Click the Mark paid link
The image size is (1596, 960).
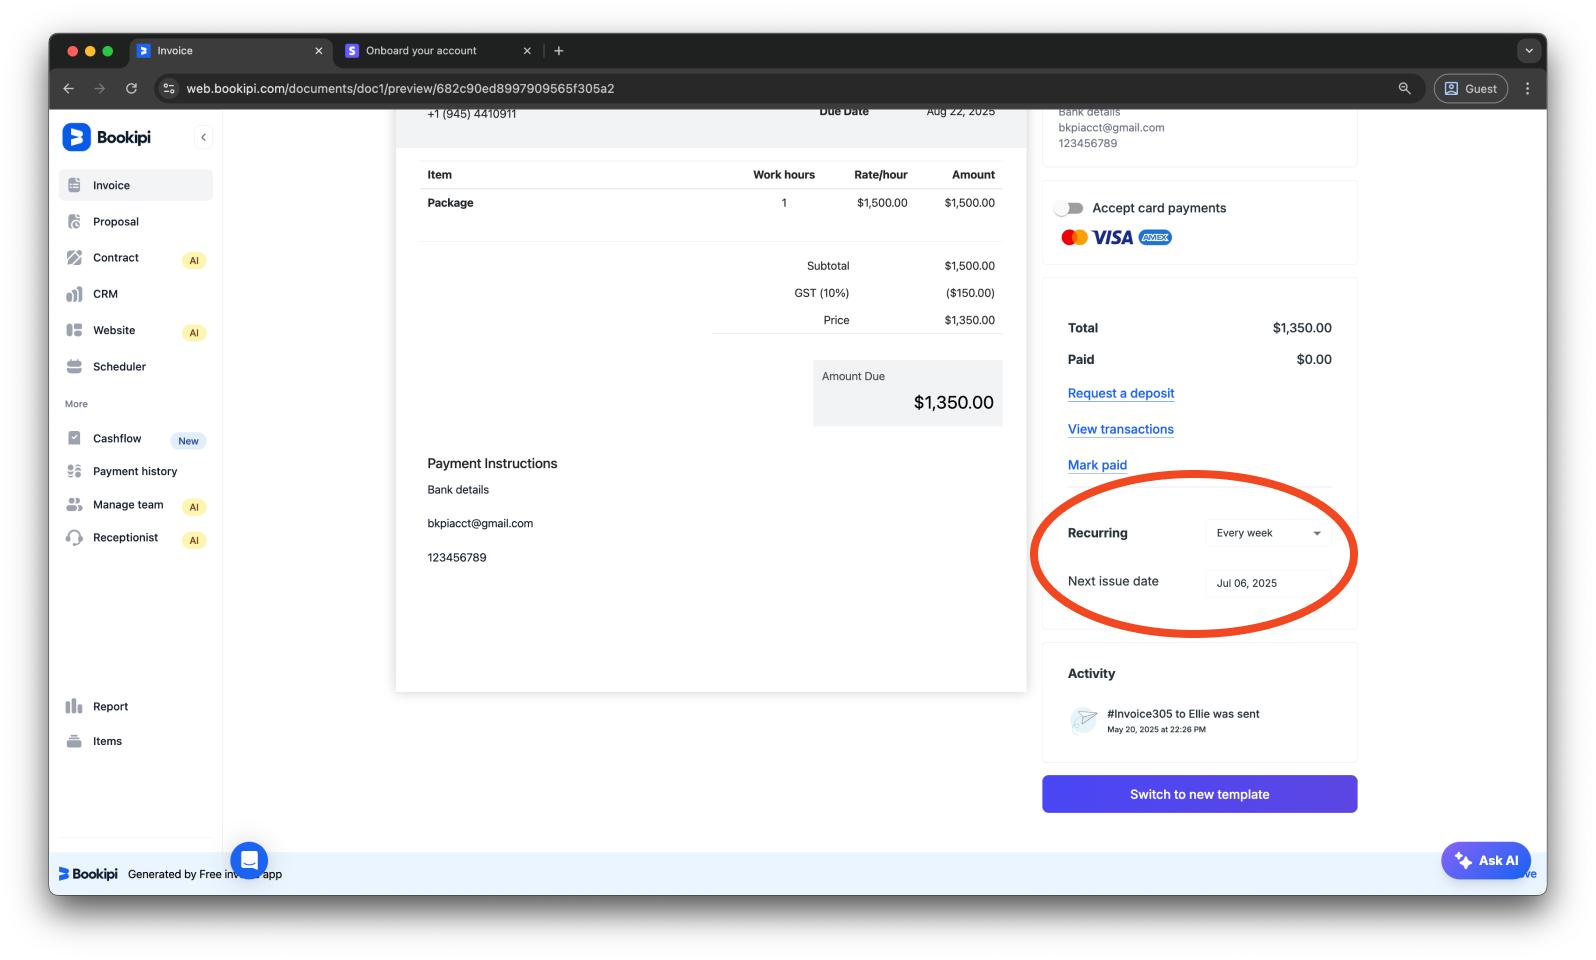tap(1097, 465)
